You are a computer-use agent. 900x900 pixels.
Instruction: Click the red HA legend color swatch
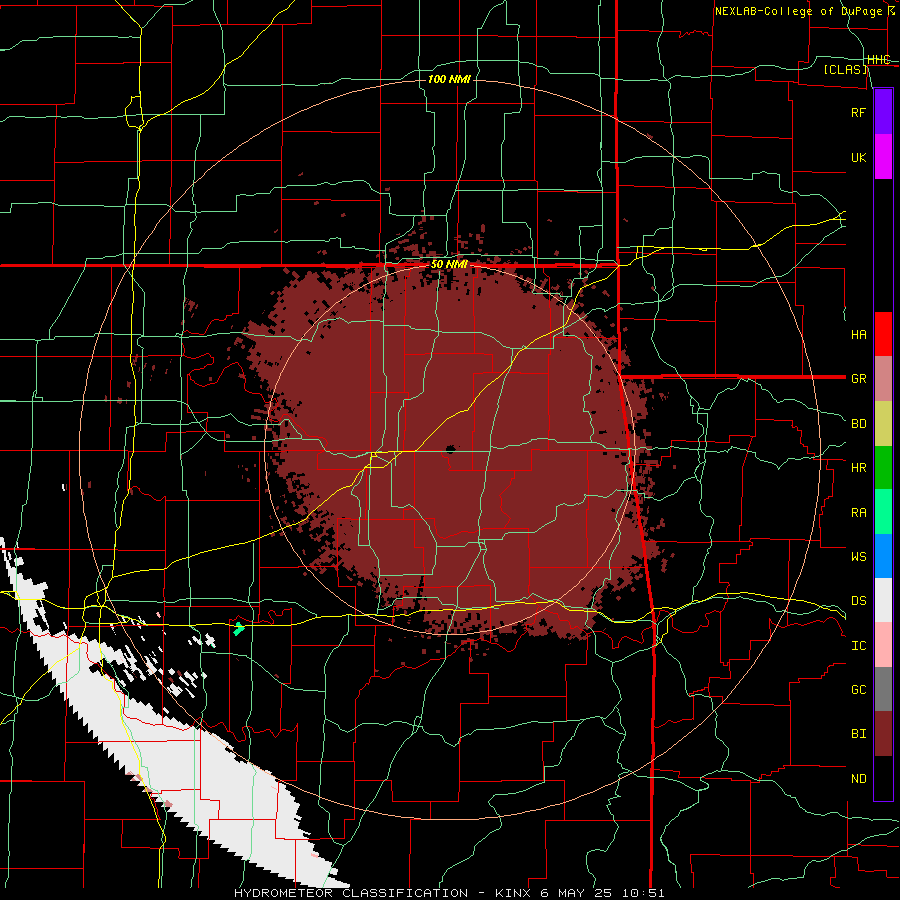pos(883,334)
